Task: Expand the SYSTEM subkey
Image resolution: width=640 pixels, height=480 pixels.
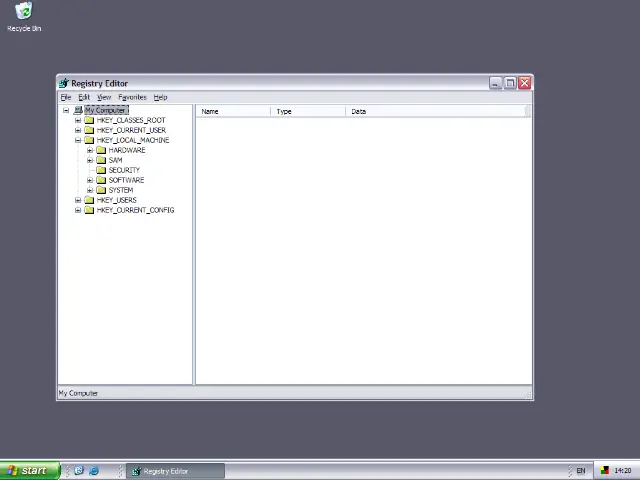Action: pyautogui.click(x=90, y=190)
